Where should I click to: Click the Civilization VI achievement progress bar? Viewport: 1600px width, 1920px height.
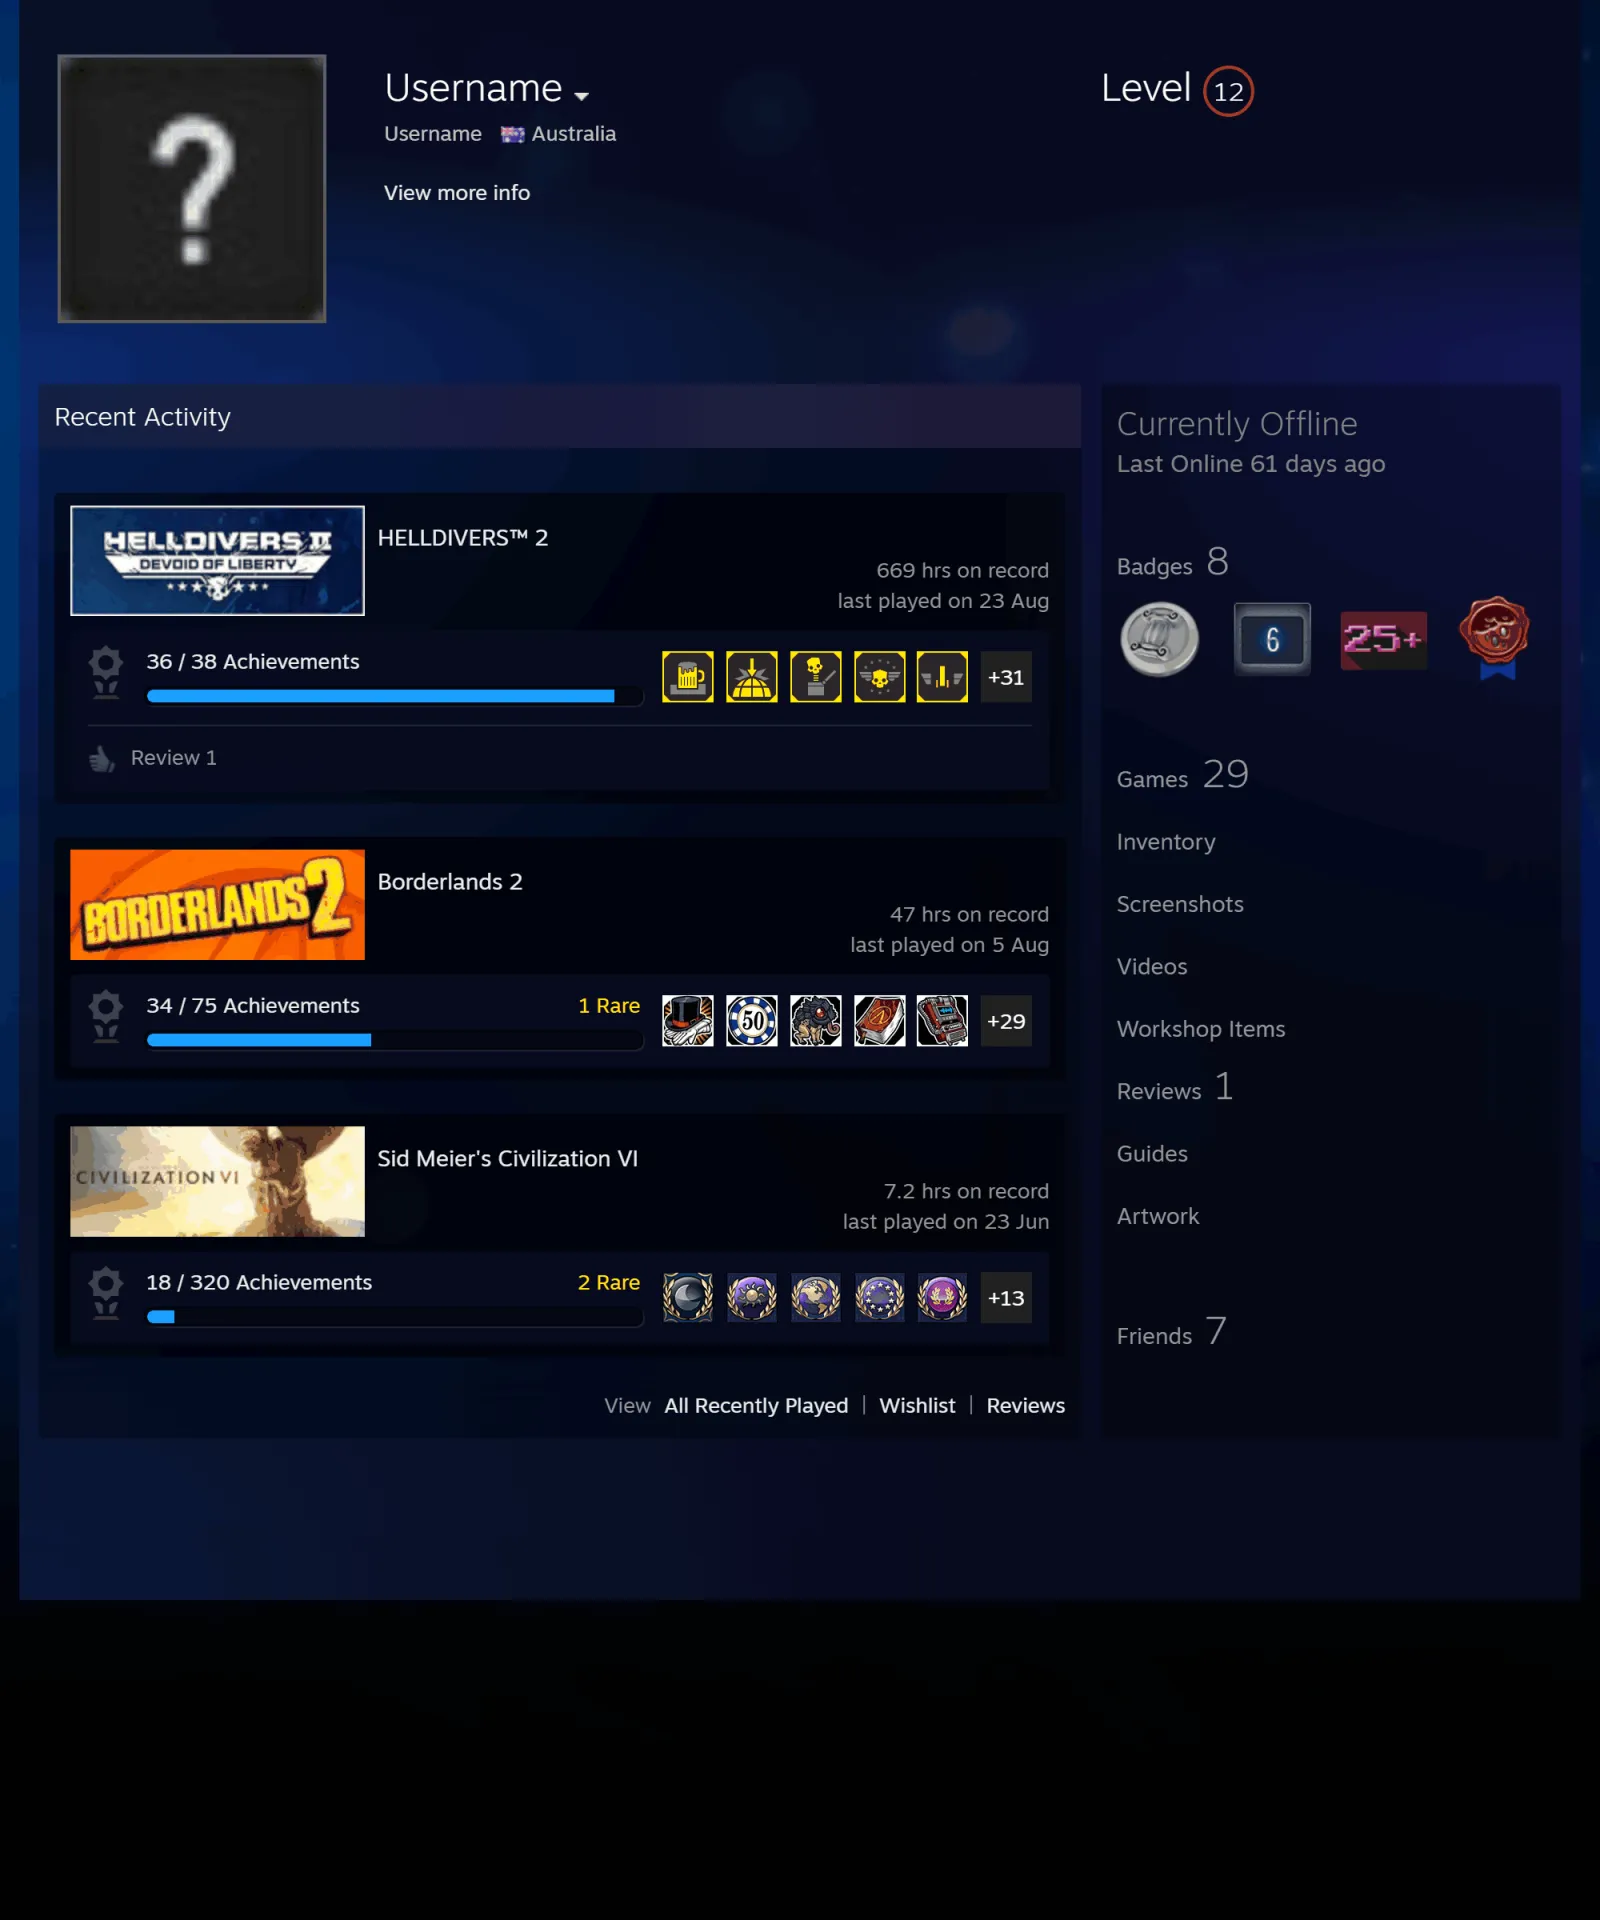pyautogui.click(x=394, y=1317)
